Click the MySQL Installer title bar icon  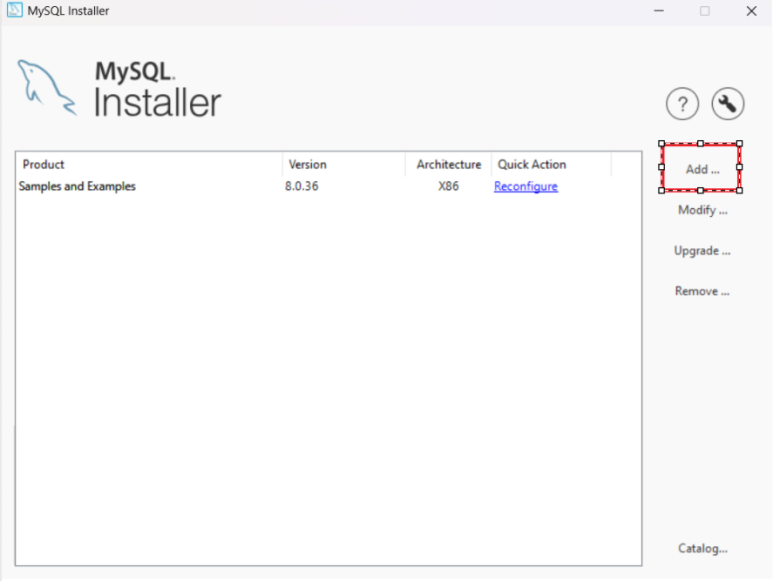click(14, 10)
